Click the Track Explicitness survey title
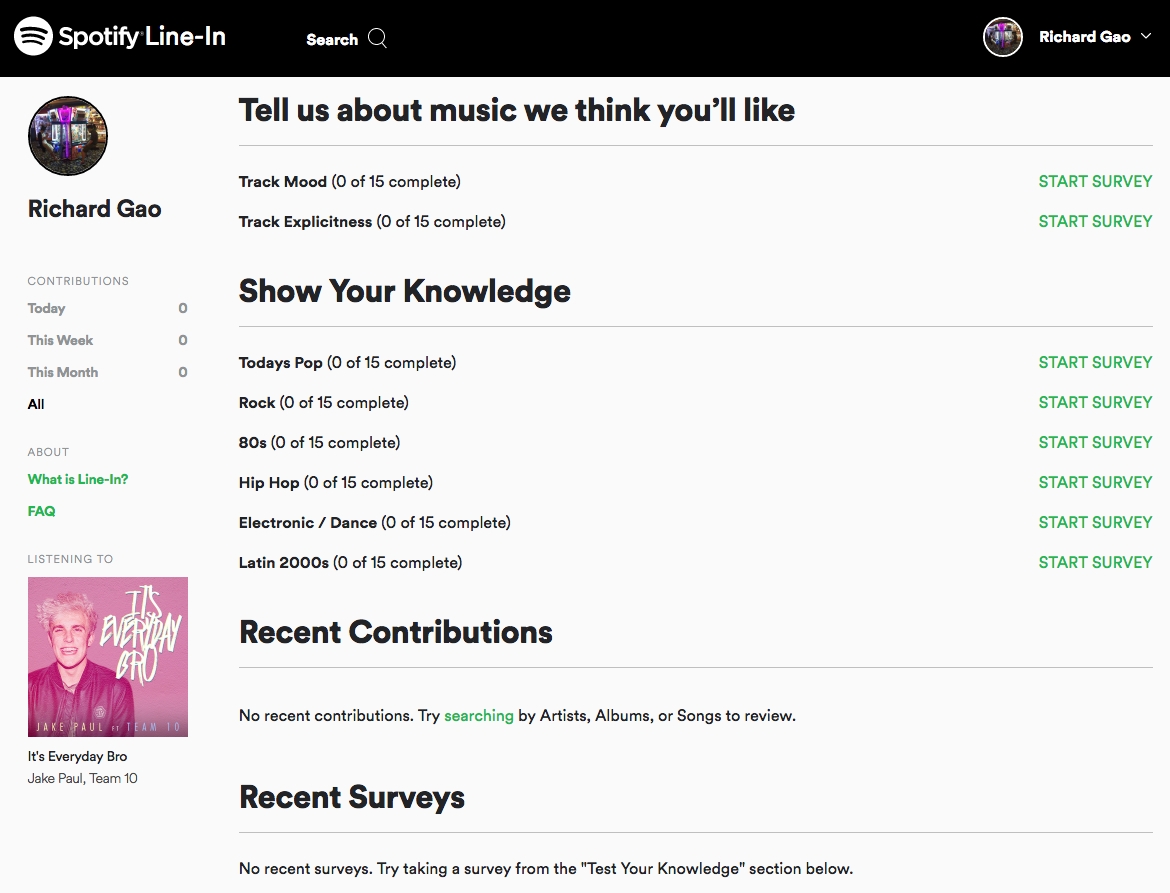Viewport: 1170px width, 893px height. tap(305, 222)
